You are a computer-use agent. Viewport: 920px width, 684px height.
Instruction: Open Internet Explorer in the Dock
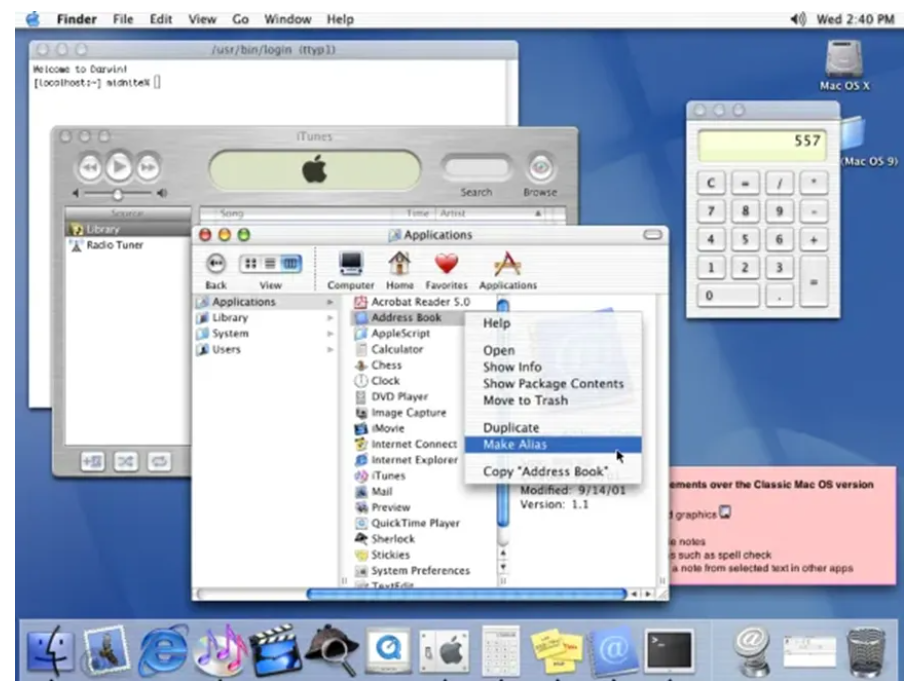click(x=163, y=650)
